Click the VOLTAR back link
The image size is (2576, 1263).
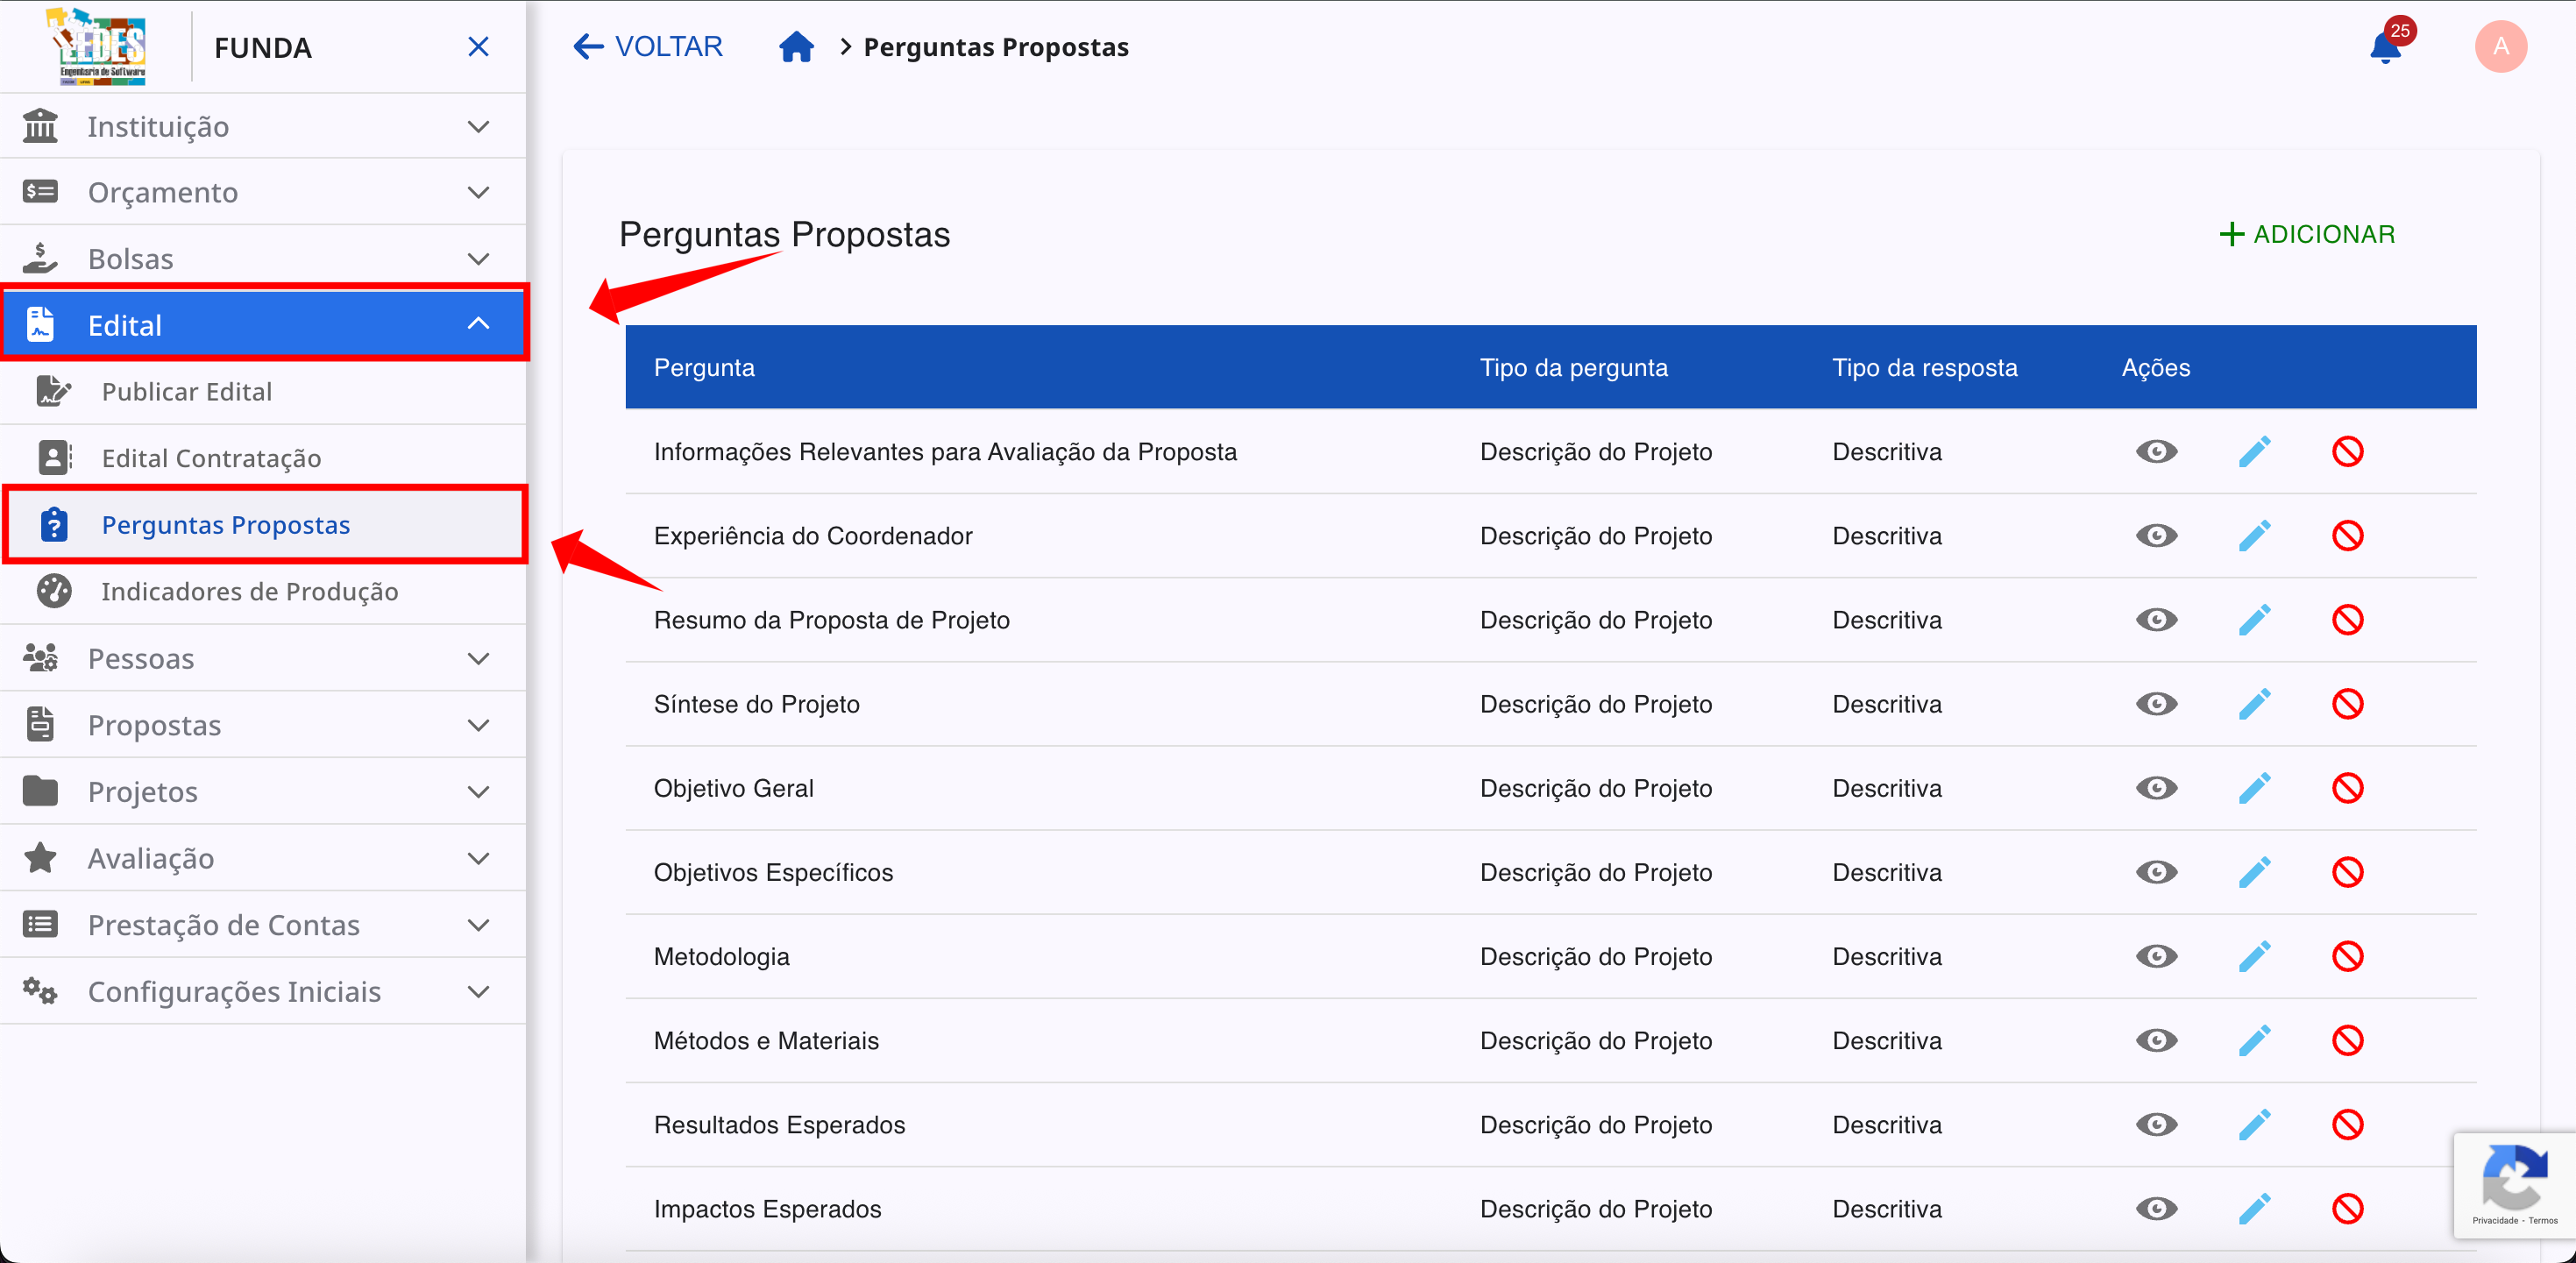[646, 46]
